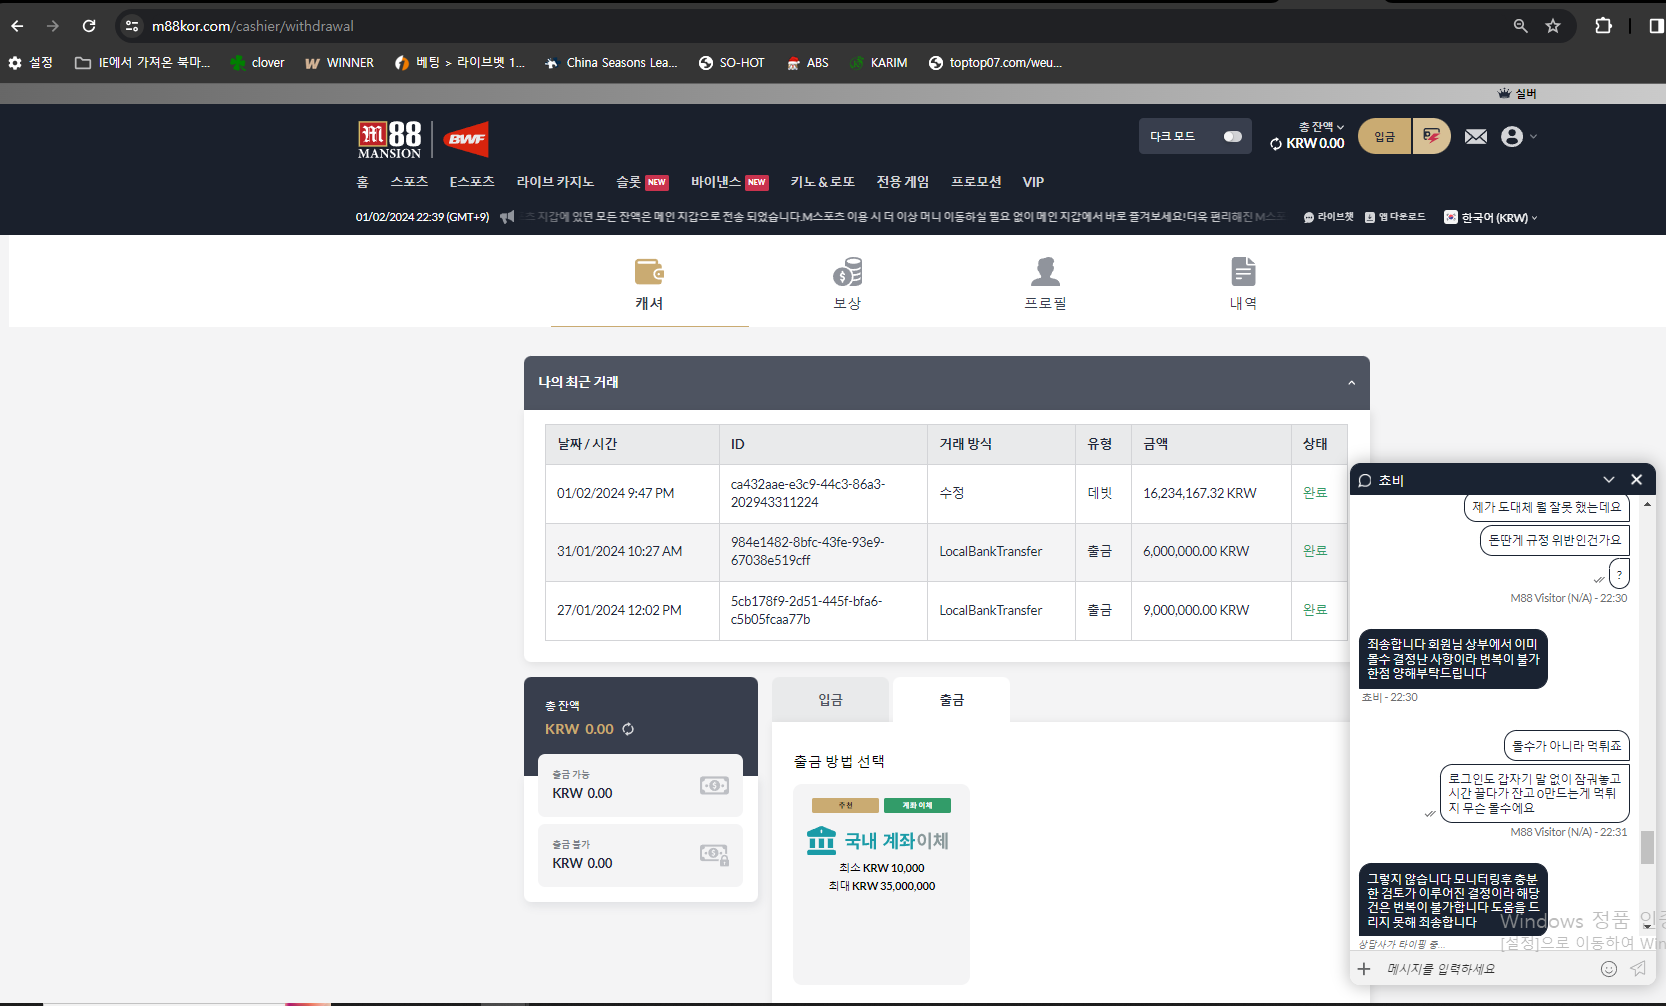The height and width of the screenshot is (1006, 1666).
Task: Click the chat message input field
Action: coord(1480,968)
